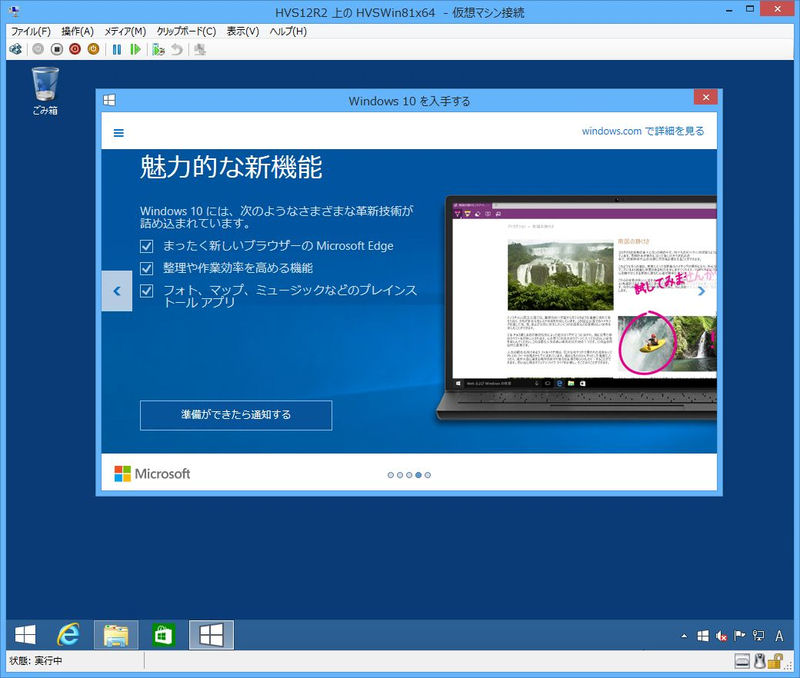Click the Microsoft logo in dialog footer

[x=152, y=474]
